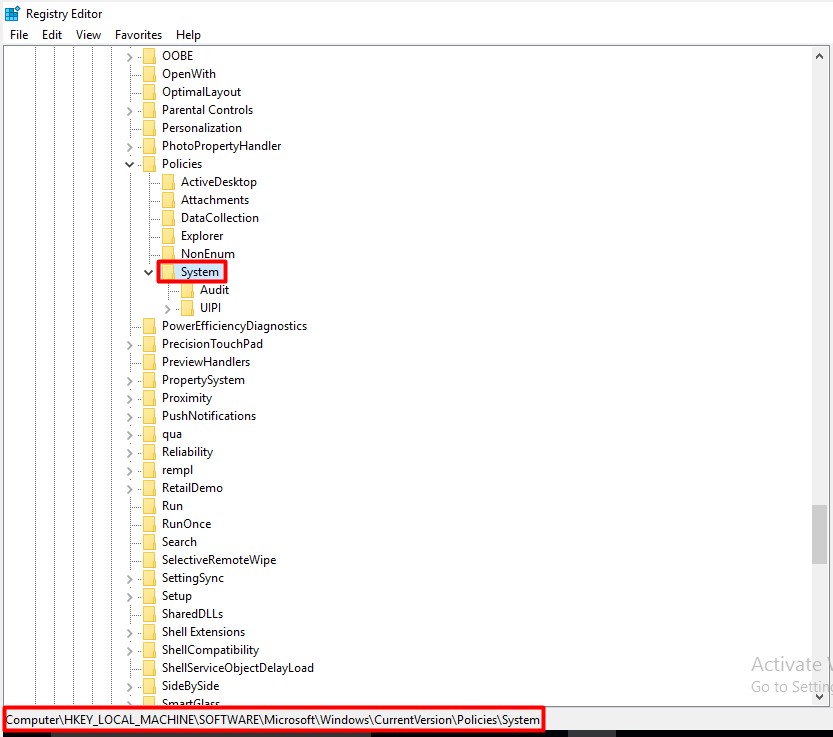The image size is (833, 737).
Task: Expand the Parental Controls key
Action: pyautogui.click(x=130, y=111)
